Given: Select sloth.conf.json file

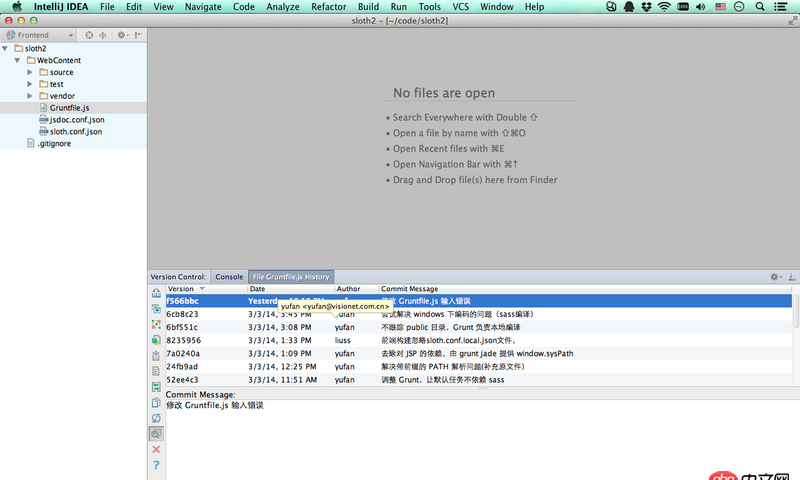Looking at the screenshot, I should [71, 131].
